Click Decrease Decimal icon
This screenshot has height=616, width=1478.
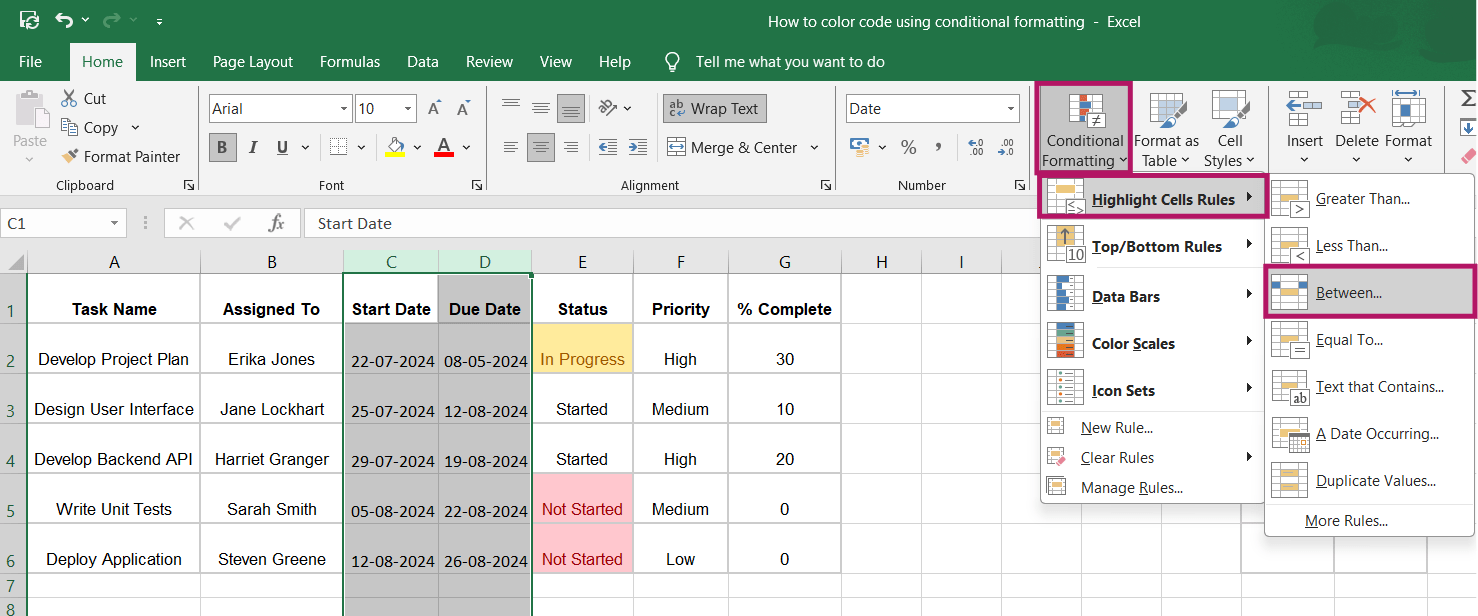click(x=1005, y=147)
